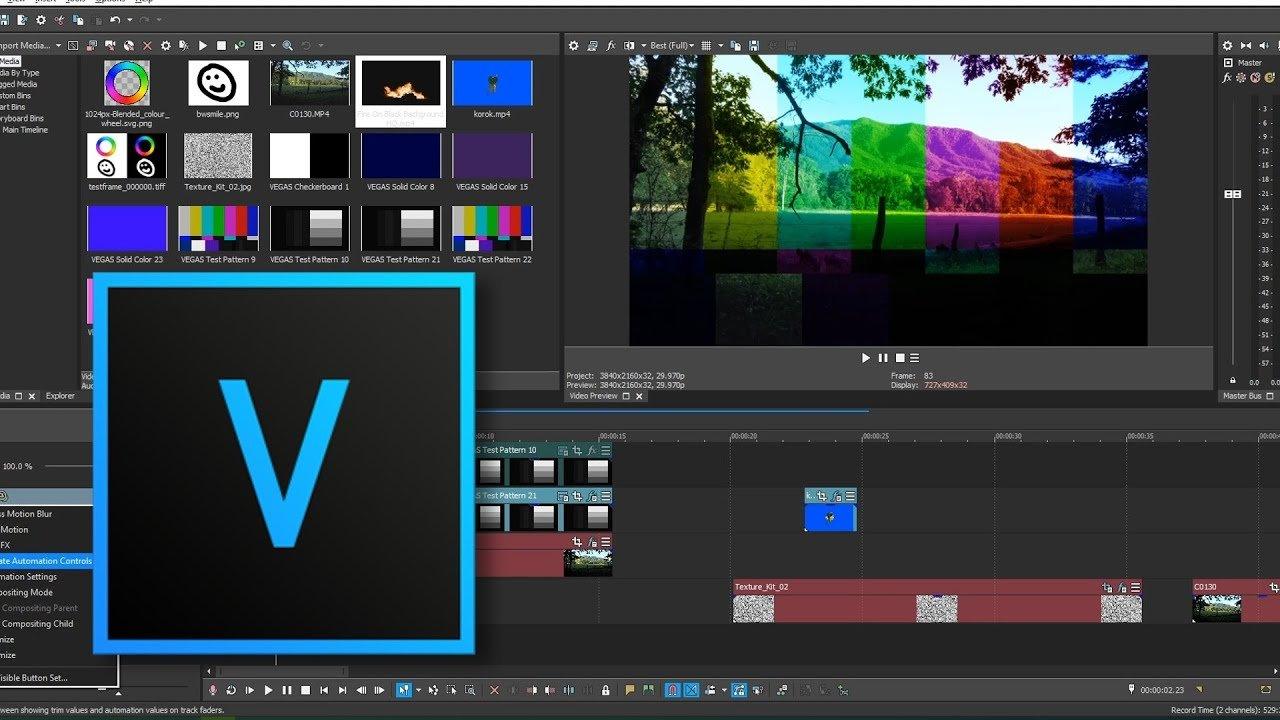Insert a marker on the timeline

pyautogui.click(x=629, y=690)
